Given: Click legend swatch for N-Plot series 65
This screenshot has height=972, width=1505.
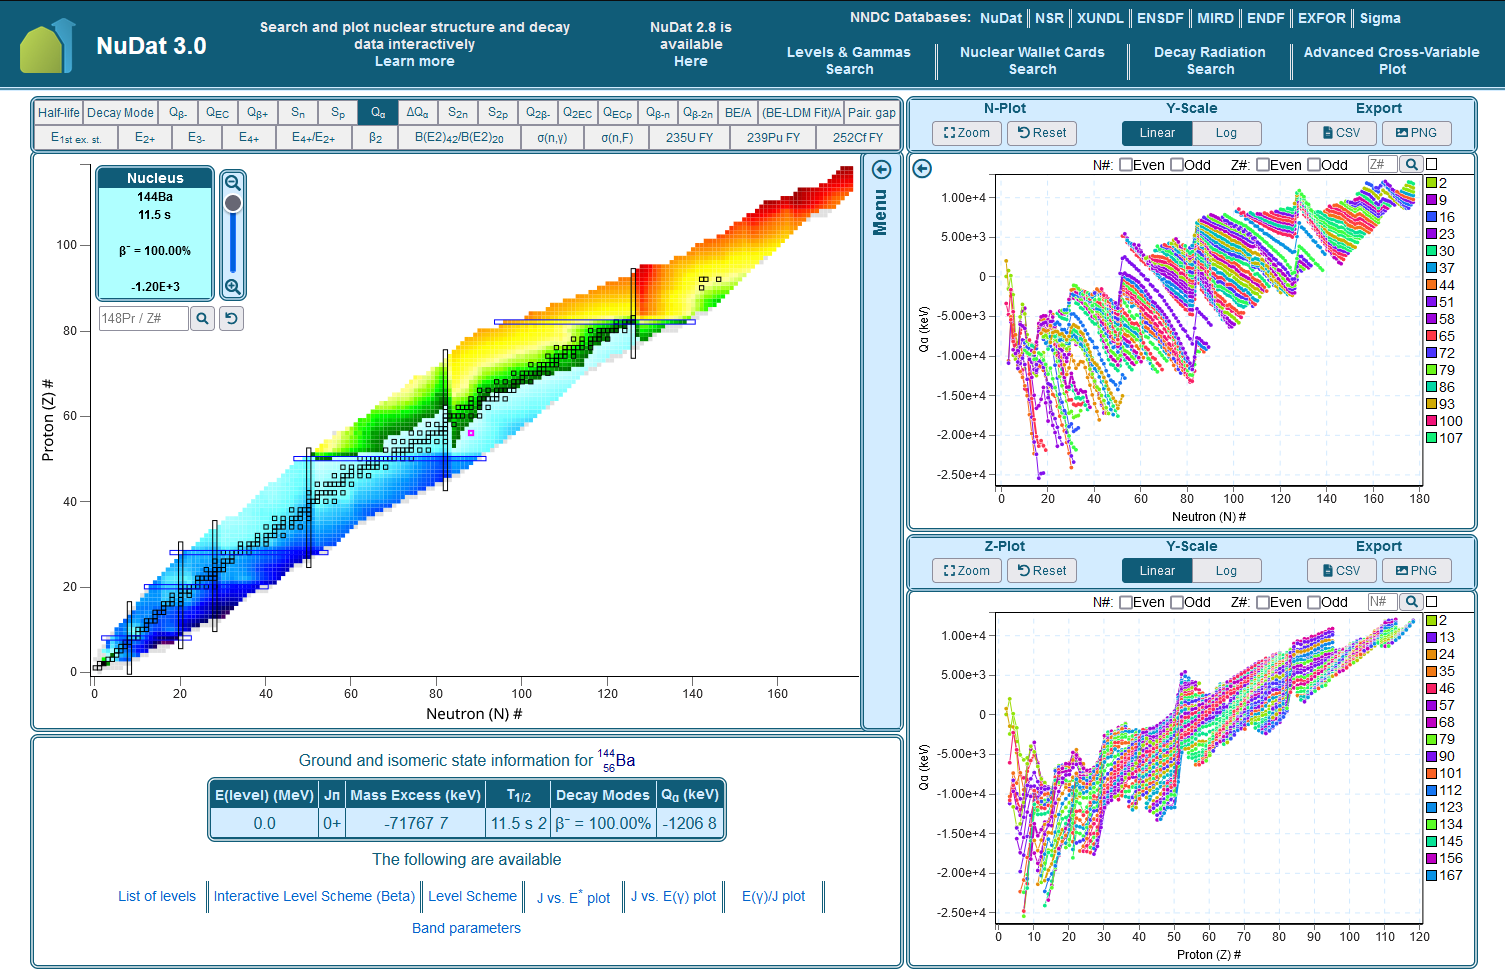Looking at the screenshot, I should point(1432,335).
